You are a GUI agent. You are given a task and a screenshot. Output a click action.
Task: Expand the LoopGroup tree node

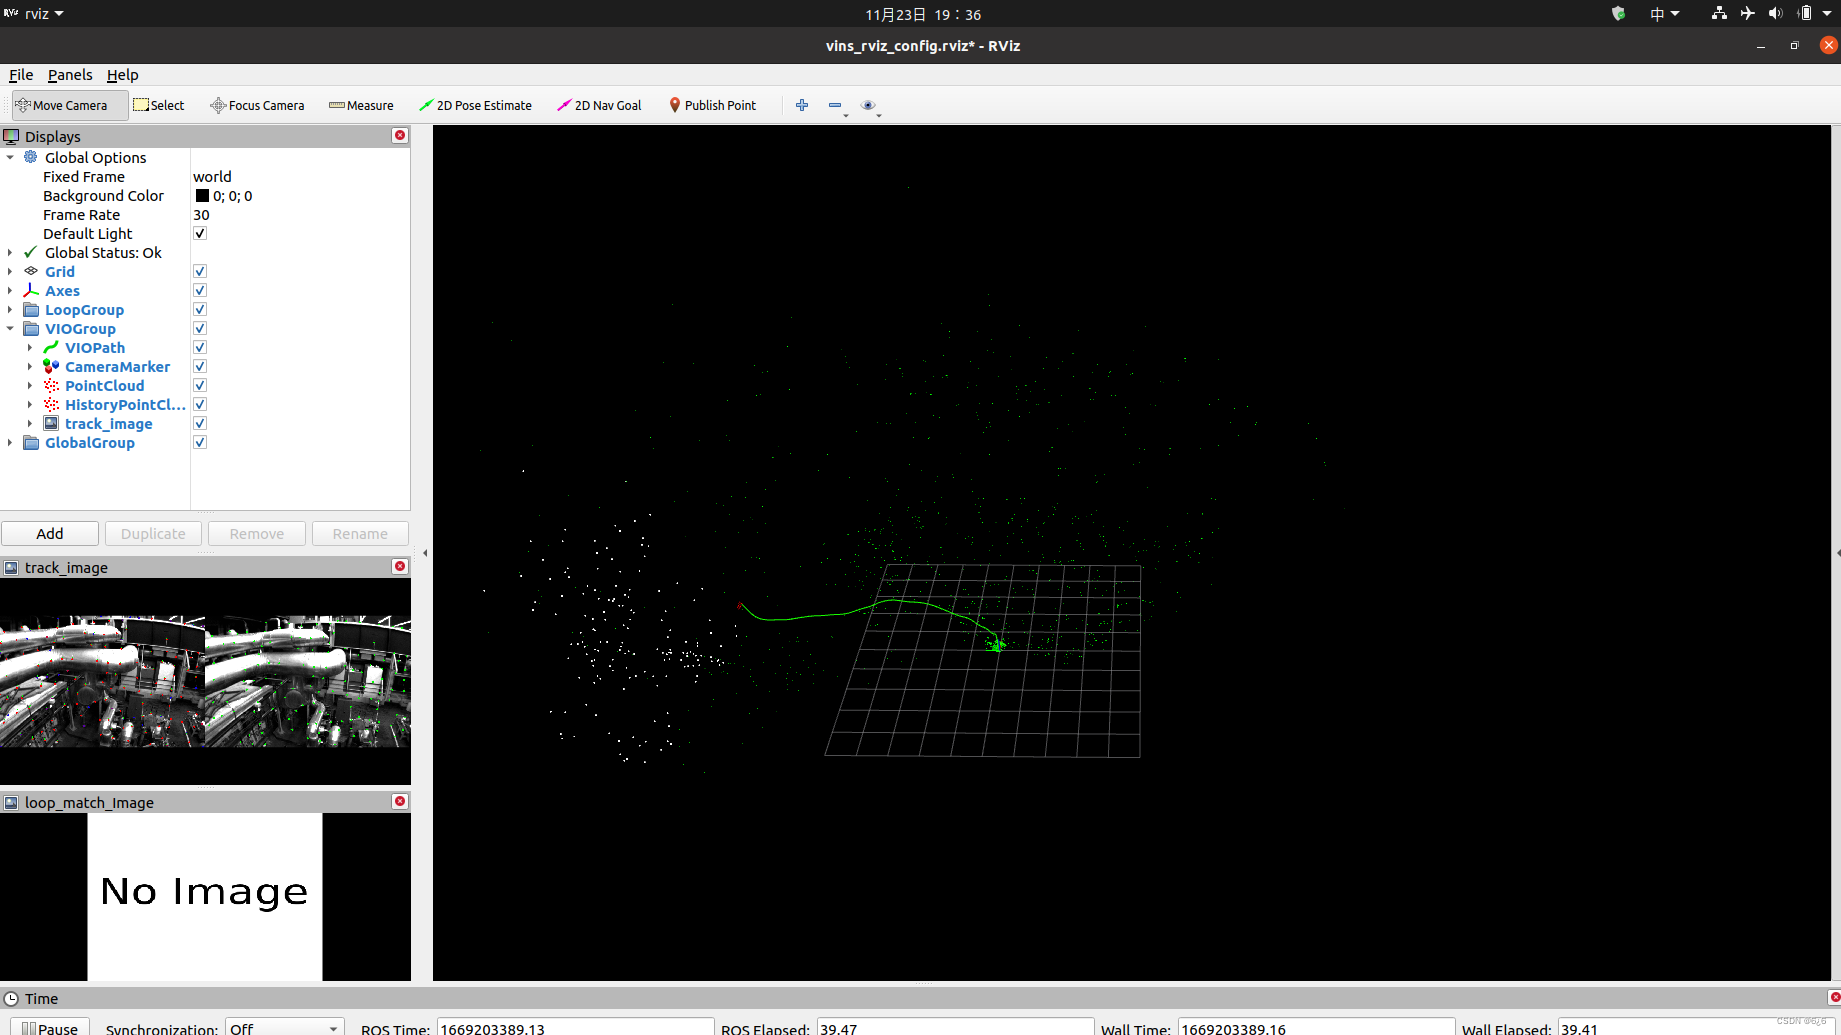[10, 309]
